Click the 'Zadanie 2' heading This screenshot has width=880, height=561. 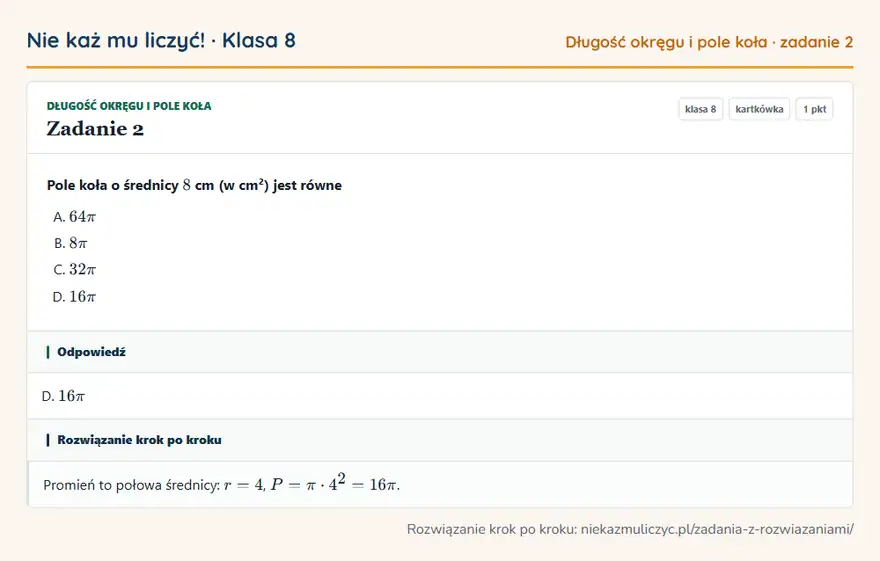[95, 129]
